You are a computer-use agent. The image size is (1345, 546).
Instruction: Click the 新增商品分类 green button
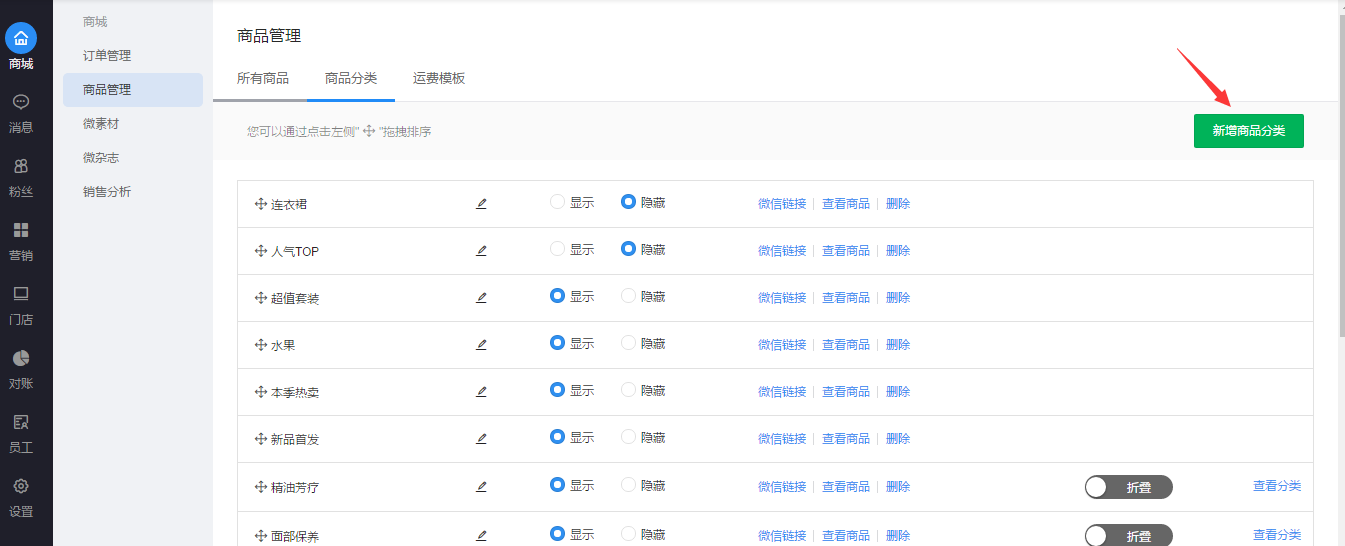tap(1248, 131)
